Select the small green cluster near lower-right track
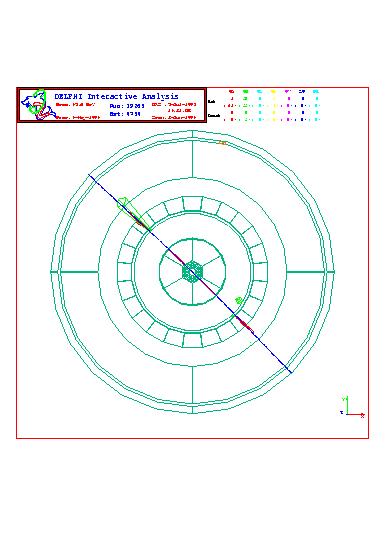 coord(239,300)
